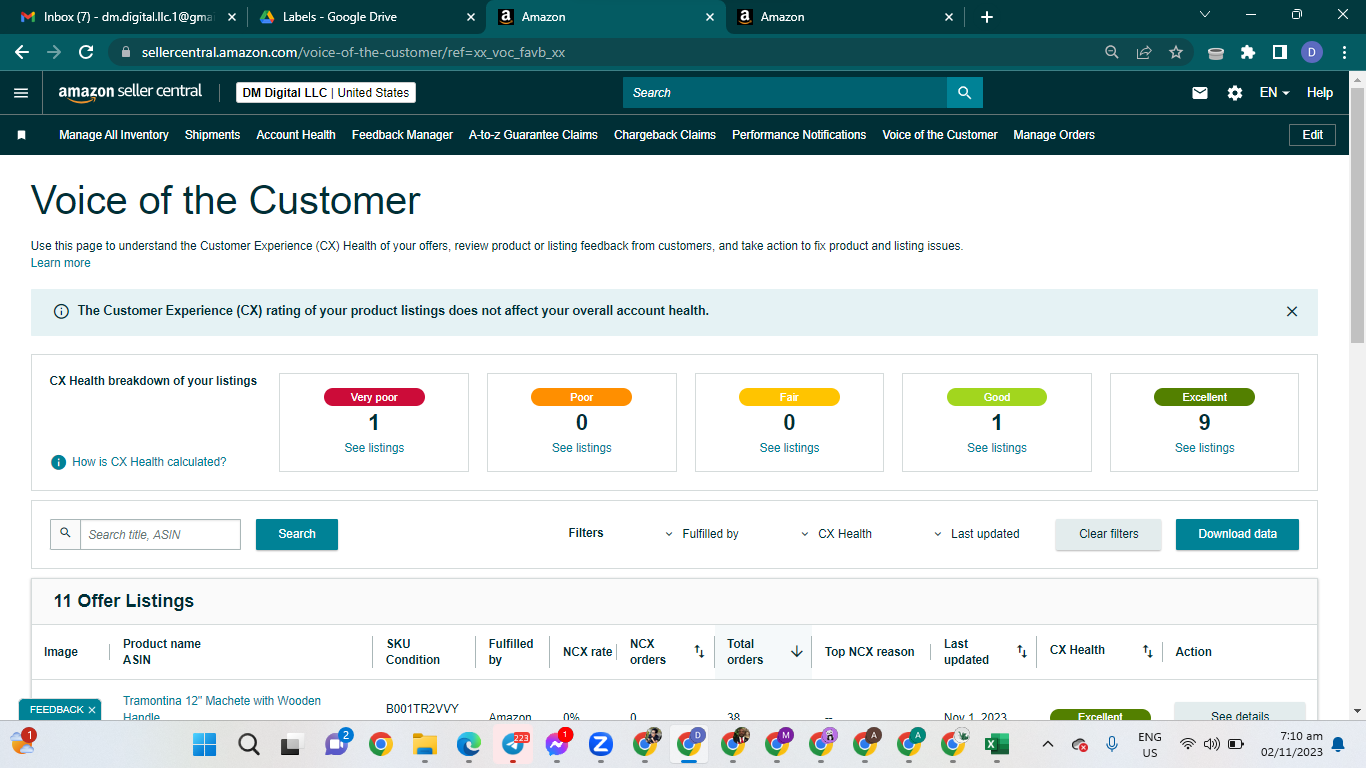Screen dimensions: 1366x768
Task: Show hidden system tray icons
Action: (x=1047, y=744)
